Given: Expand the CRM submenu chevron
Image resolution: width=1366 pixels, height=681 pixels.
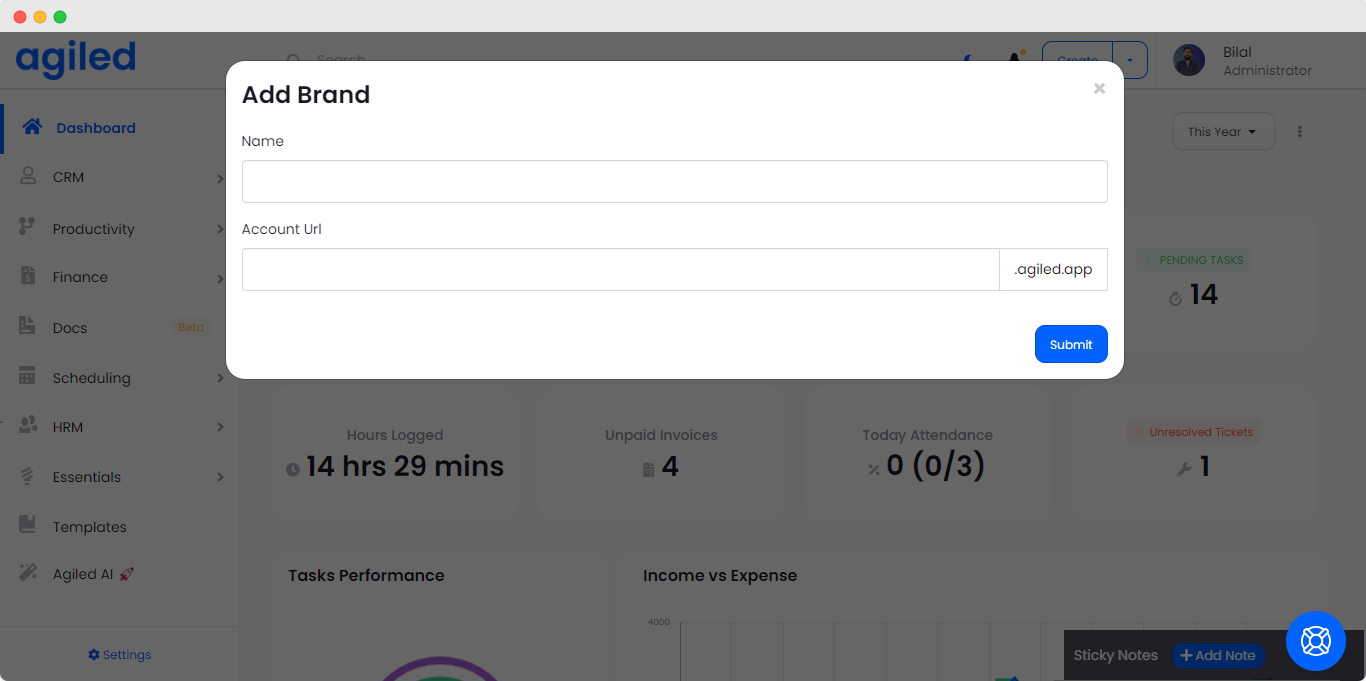Looking at the screenshot, I should coord(220,178).
